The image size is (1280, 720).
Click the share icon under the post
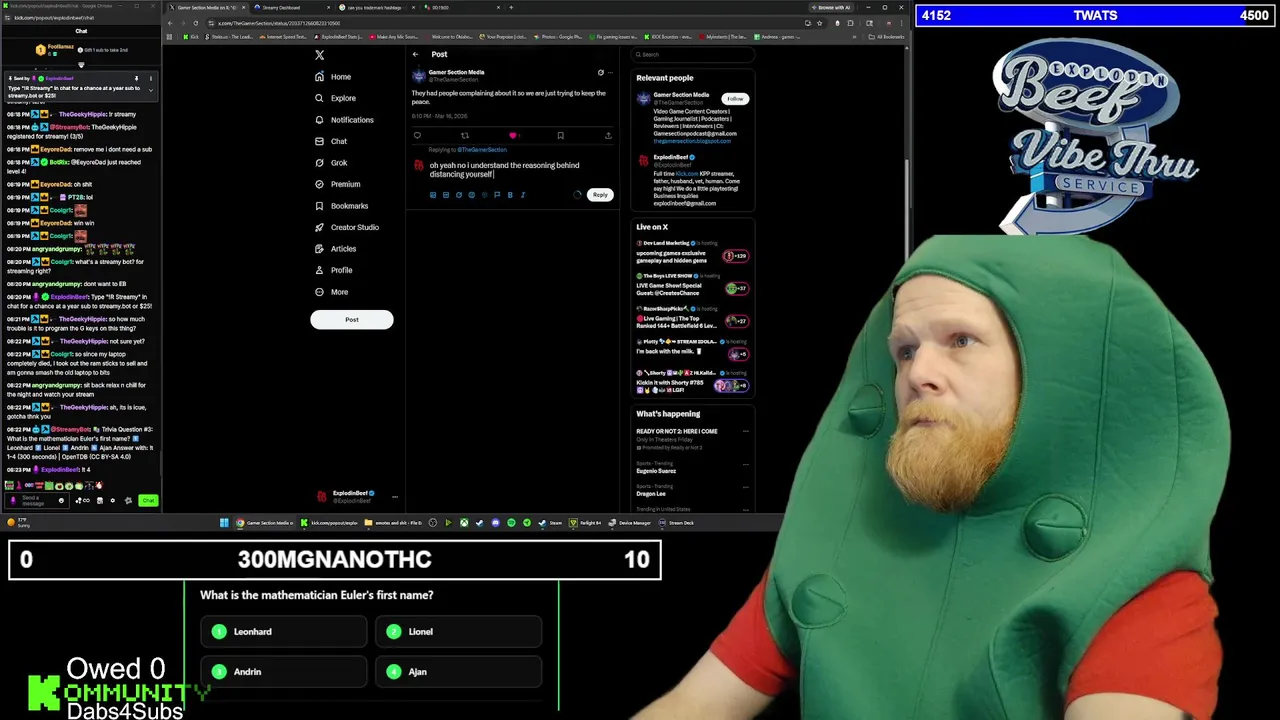pos(608,135)
